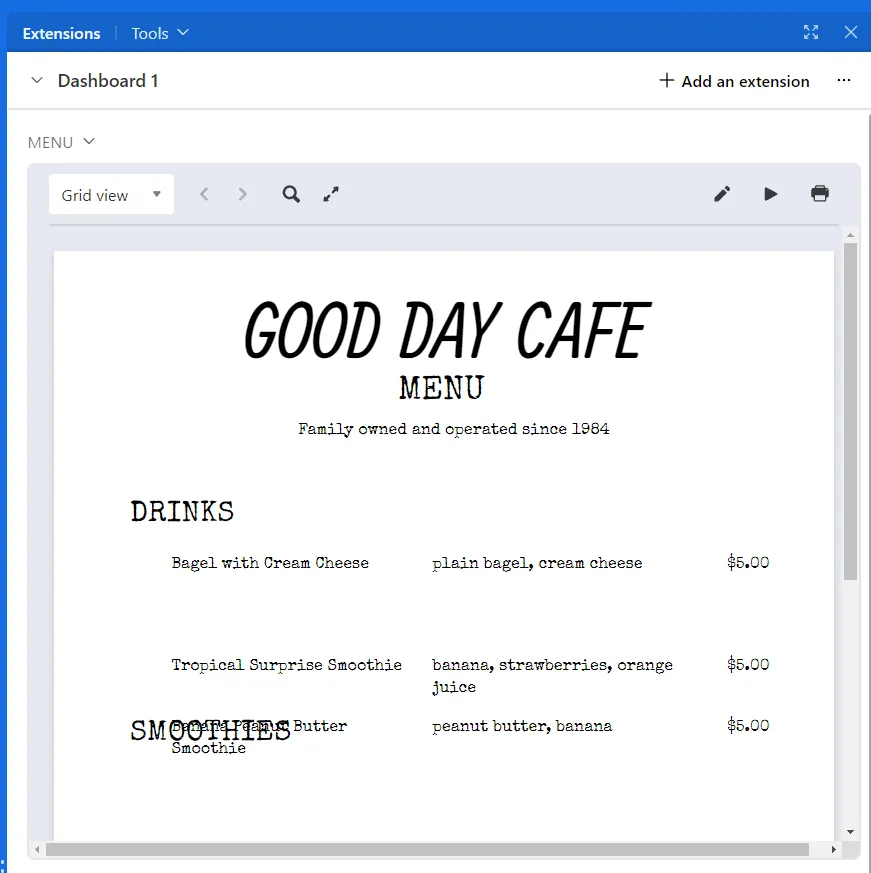Open the three-dot dashboard options menu

[844, 81]
